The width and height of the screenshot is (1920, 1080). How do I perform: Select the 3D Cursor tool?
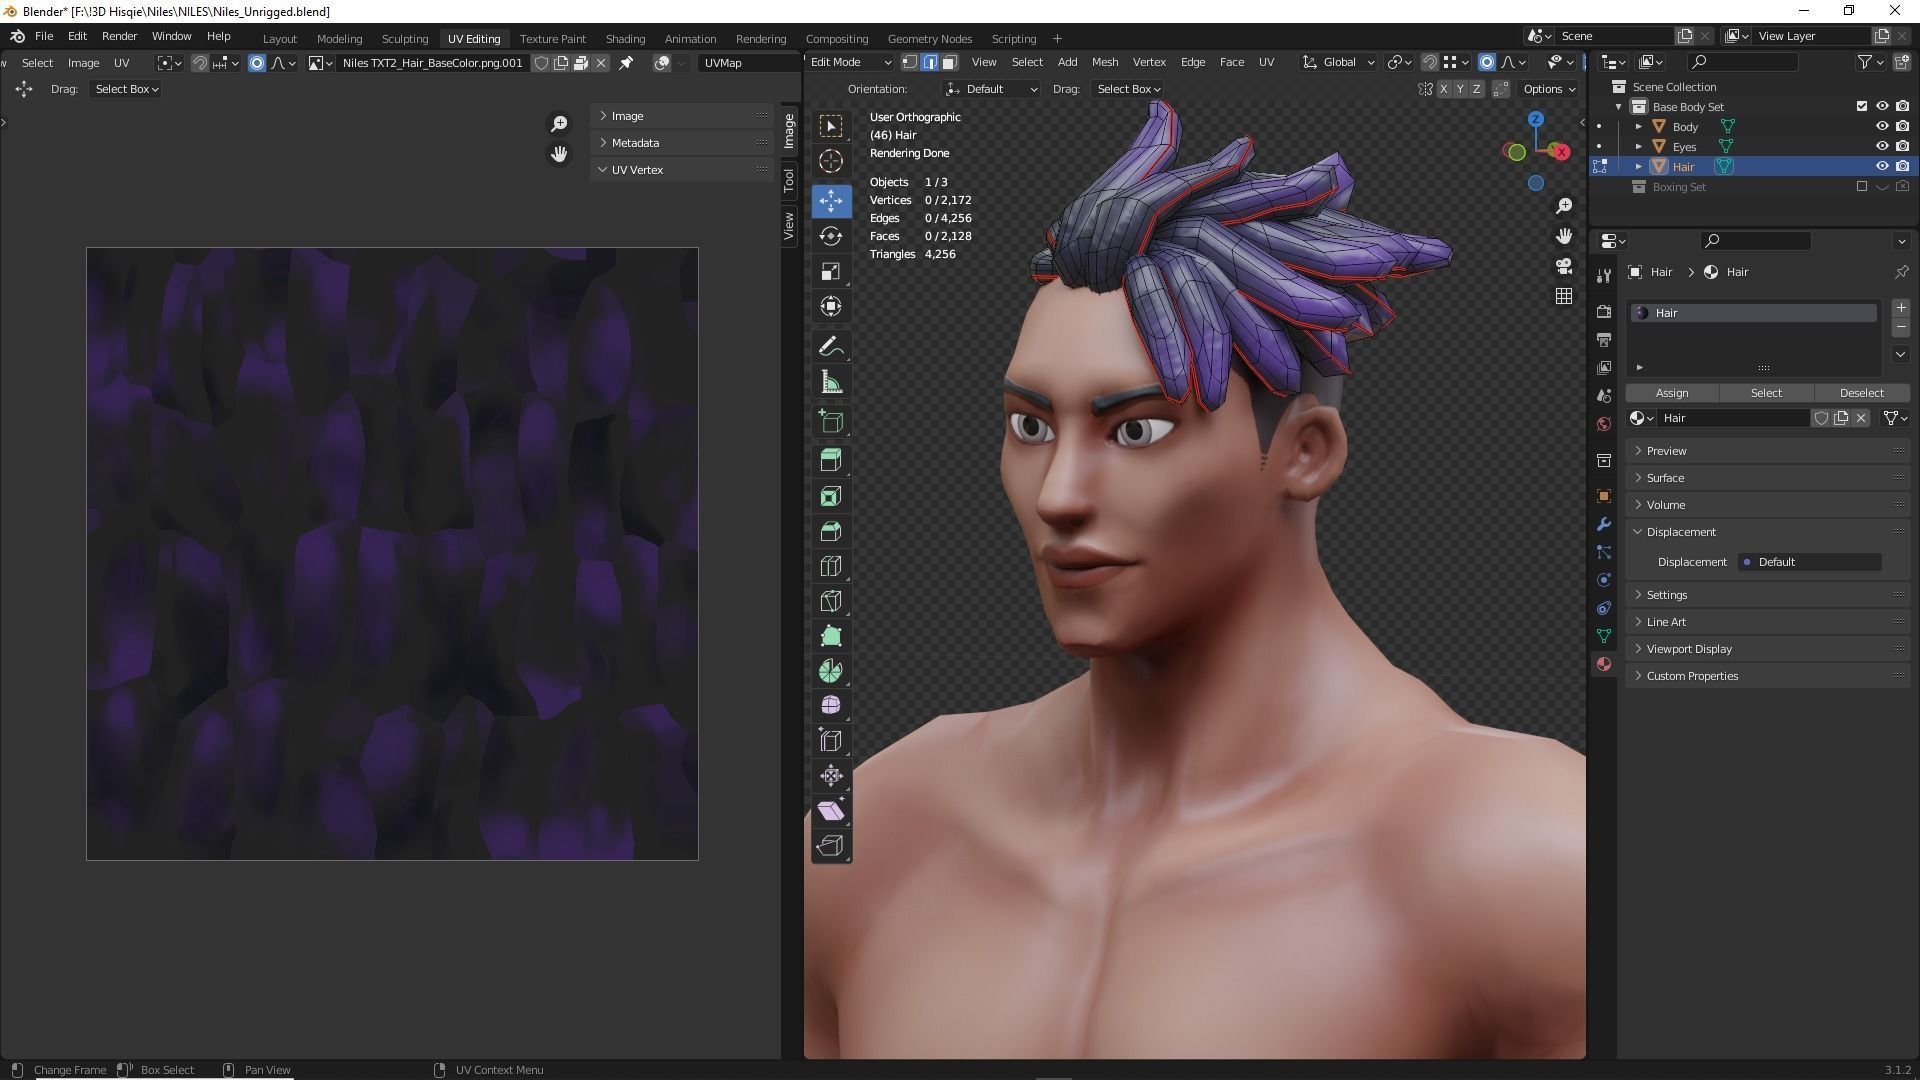830,161
